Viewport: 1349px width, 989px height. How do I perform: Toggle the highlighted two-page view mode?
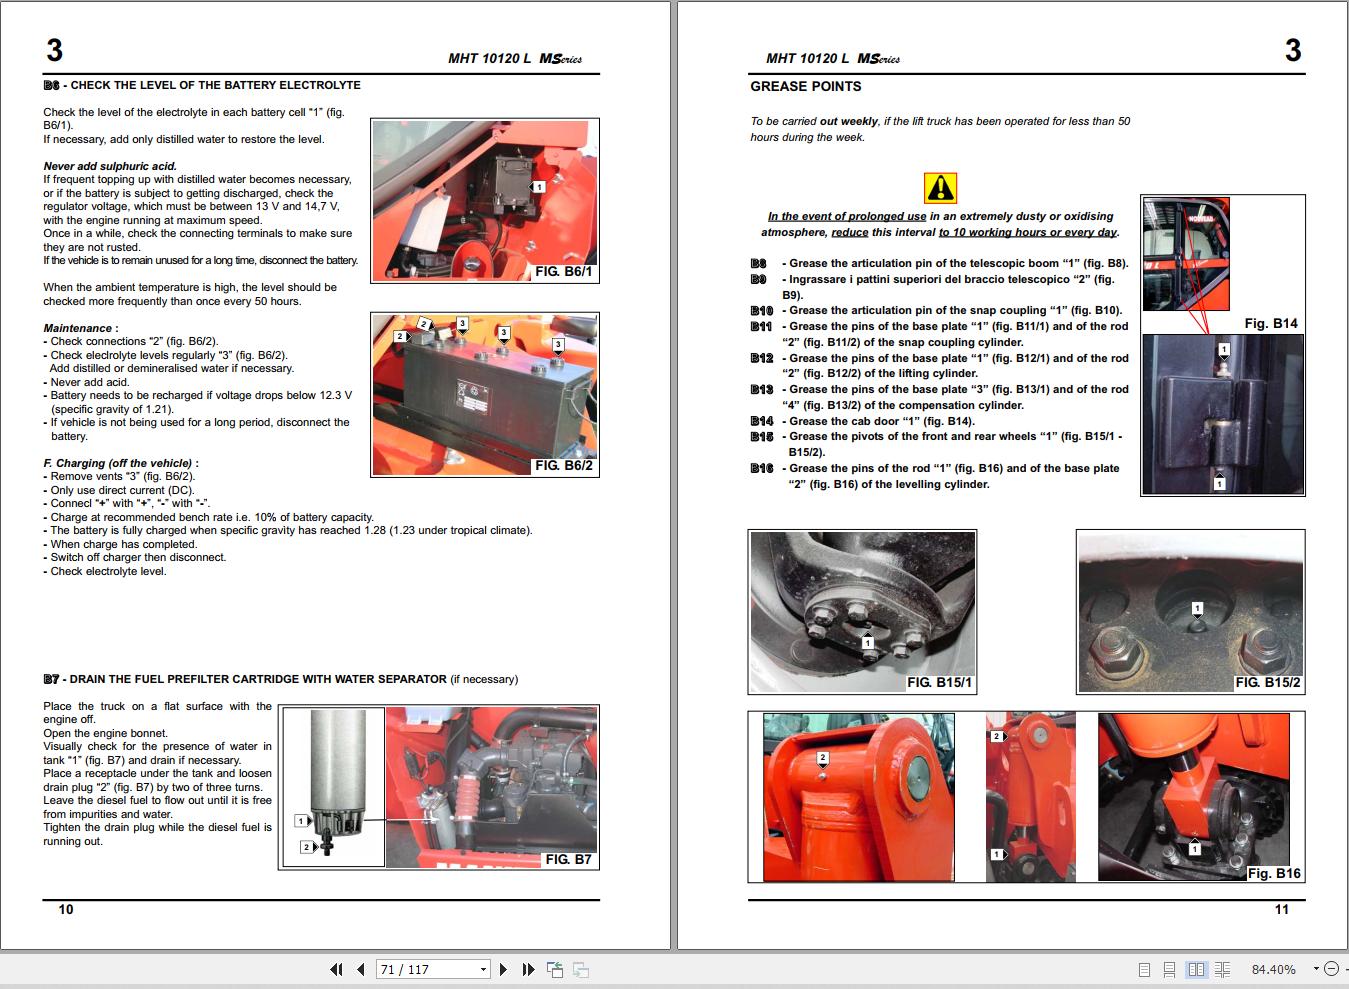tap(1197, 969)
